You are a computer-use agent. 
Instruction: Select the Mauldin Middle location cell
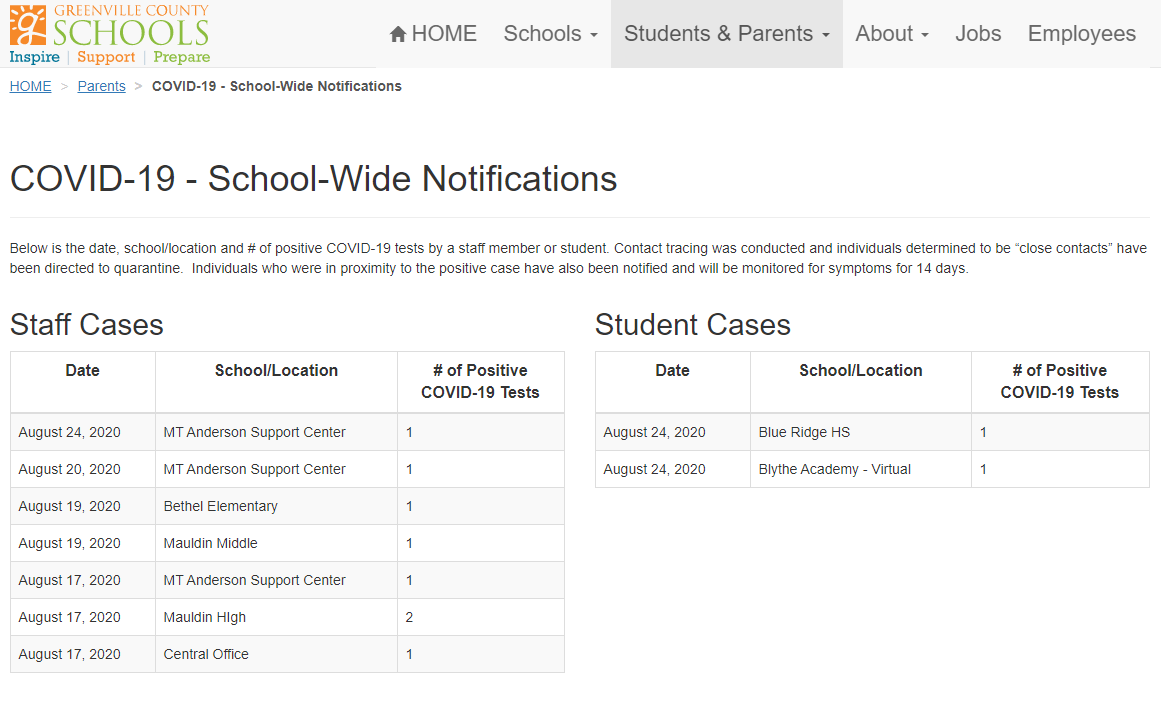coord(276,543)
